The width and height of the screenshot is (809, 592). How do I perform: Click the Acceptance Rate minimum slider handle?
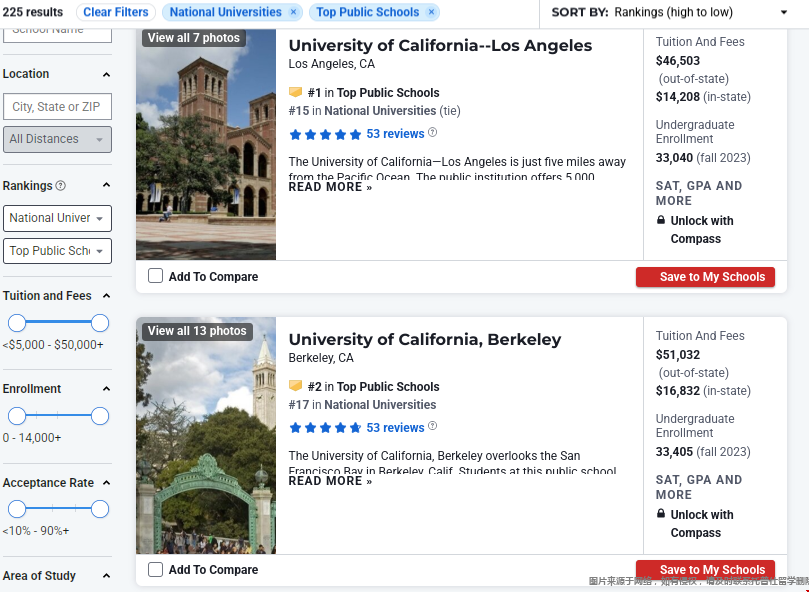pyautogui.click(x=17, y=509)
